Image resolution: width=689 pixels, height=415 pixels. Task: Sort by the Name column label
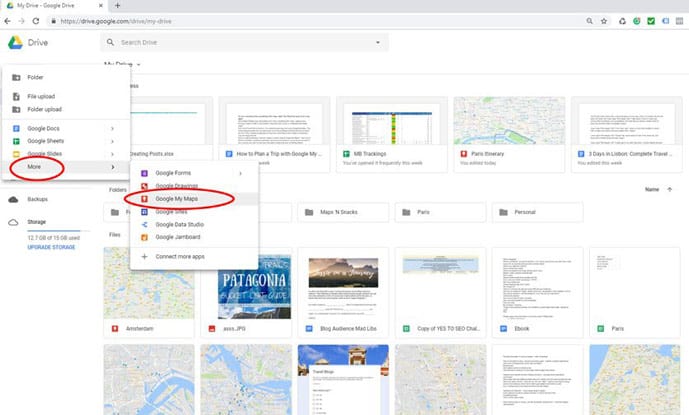click(x=652, y=189)
